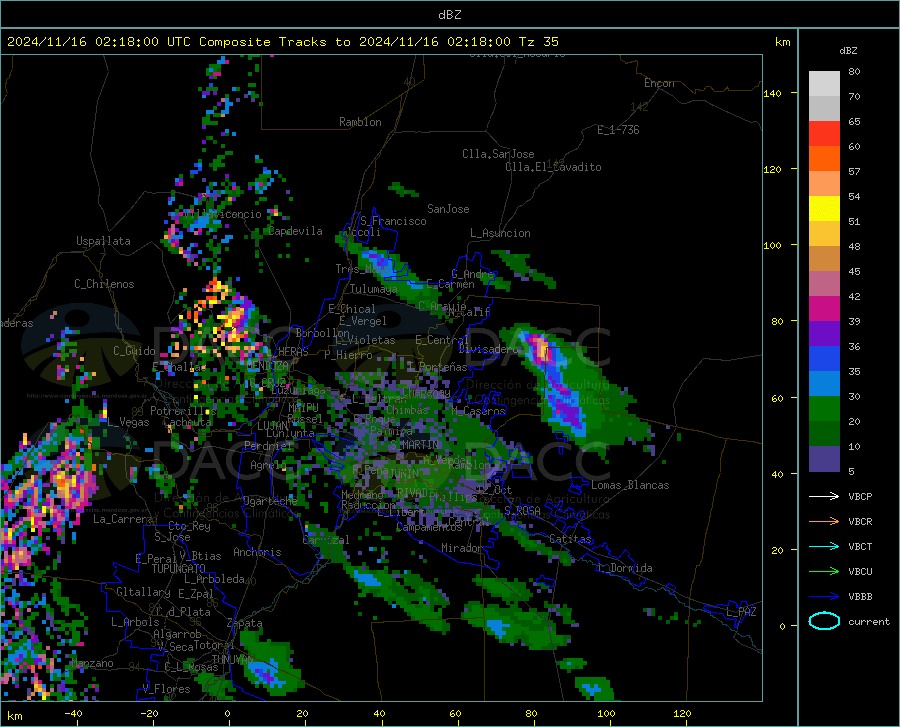Click the Clla.El_Cavadito place label
The width and height of the screenshot is (900, 727).
[x=553, y=167]
